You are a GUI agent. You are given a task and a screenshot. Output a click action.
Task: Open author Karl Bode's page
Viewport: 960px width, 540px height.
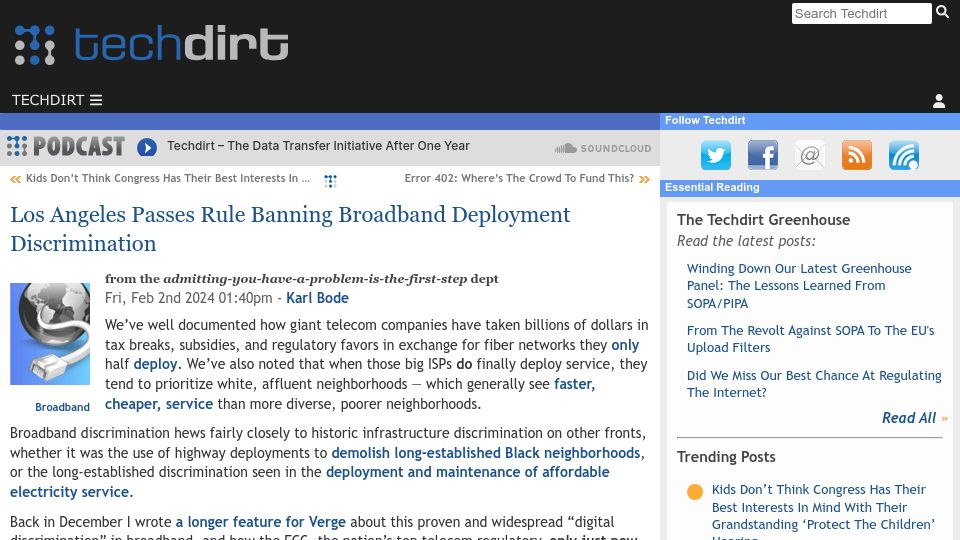317,298
